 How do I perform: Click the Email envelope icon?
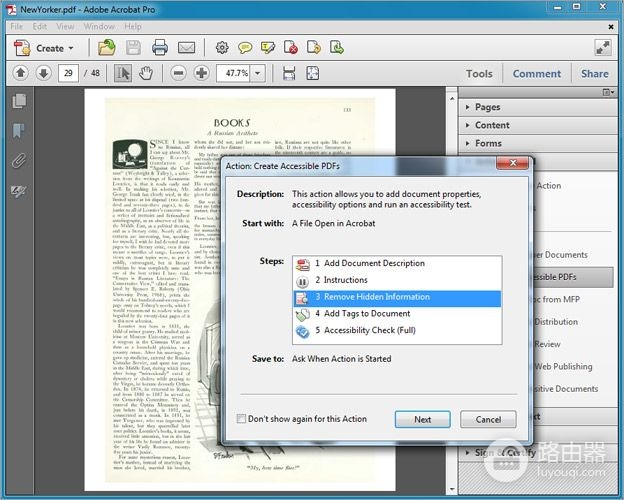(x=186, y=48)
